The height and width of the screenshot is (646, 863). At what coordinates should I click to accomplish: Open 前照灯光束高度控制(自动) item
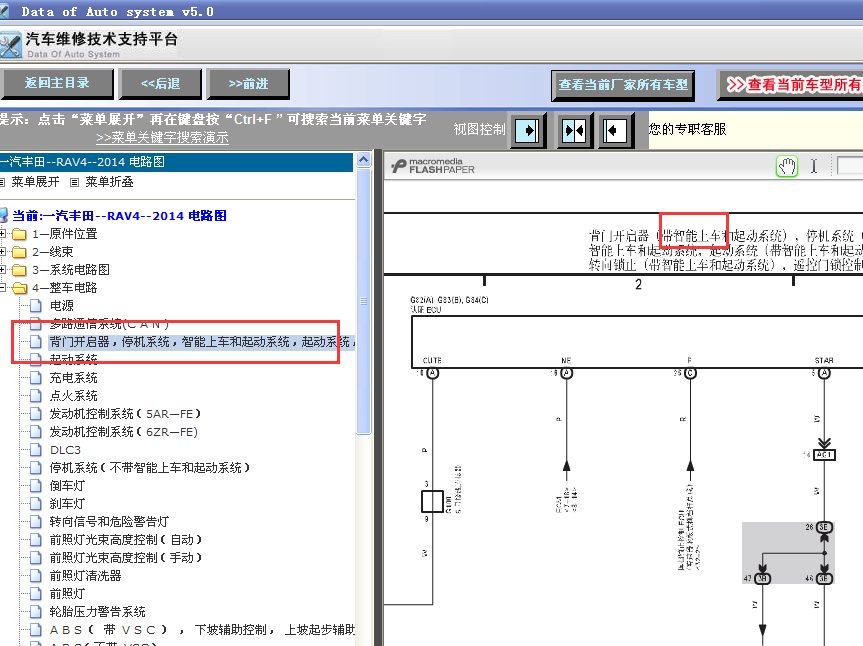point(126,540)
